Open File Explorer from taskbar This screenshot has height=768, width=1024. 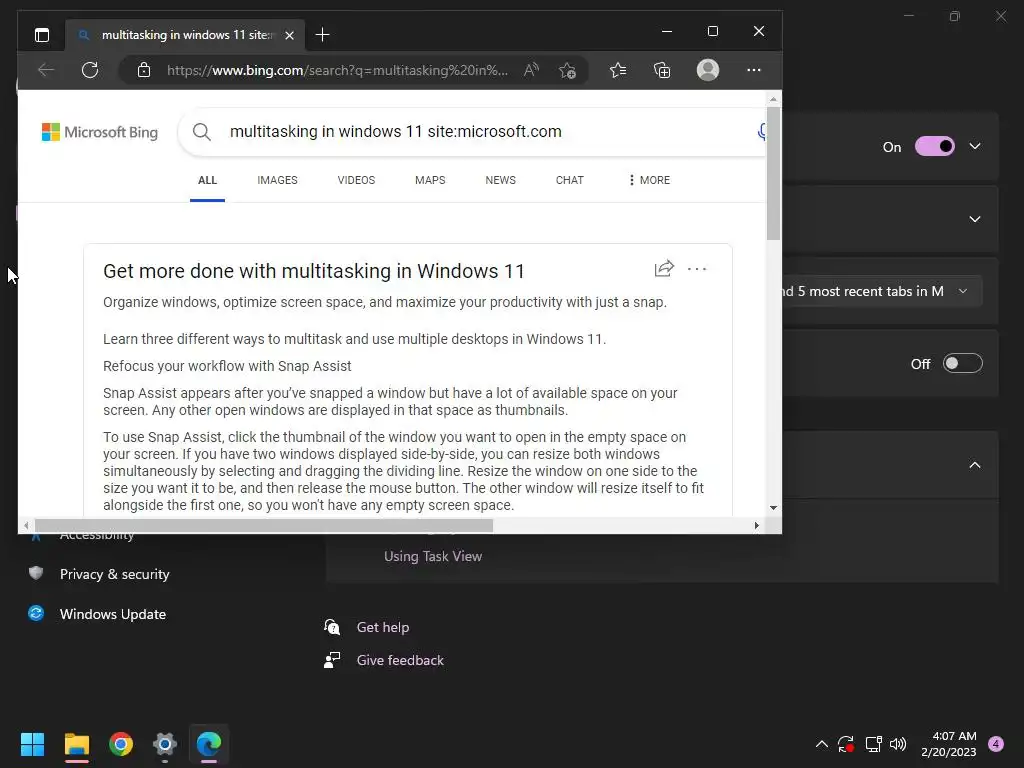pos(77,744)
